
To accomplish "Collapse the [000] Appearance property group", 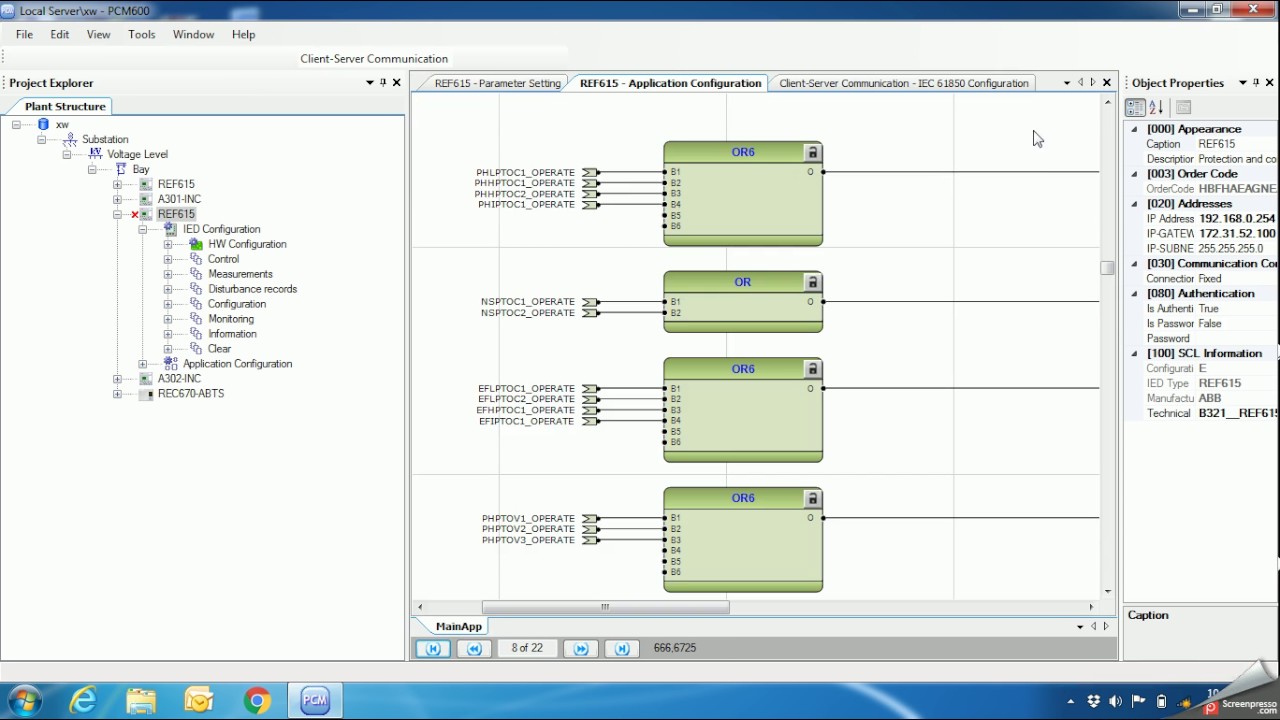I will pyautogui.click(x=1134, y=130).
